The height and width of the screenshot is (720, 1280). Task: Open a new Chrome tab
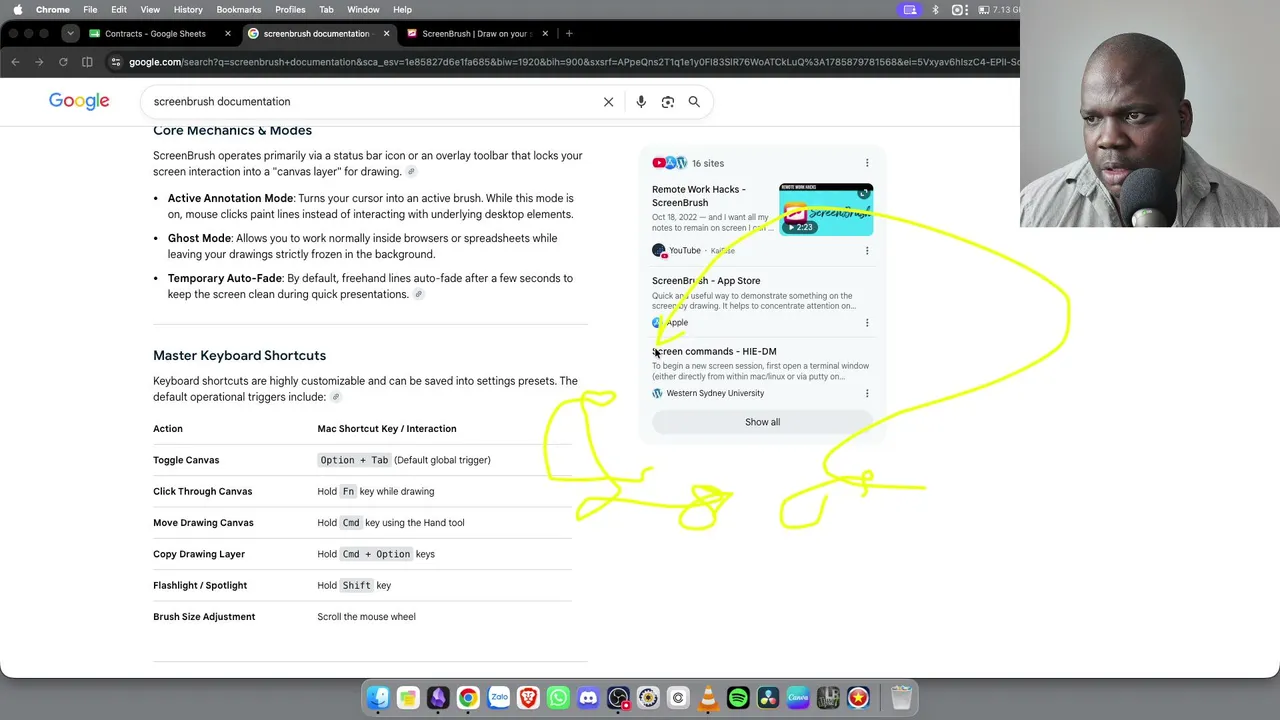click(569, 33)
